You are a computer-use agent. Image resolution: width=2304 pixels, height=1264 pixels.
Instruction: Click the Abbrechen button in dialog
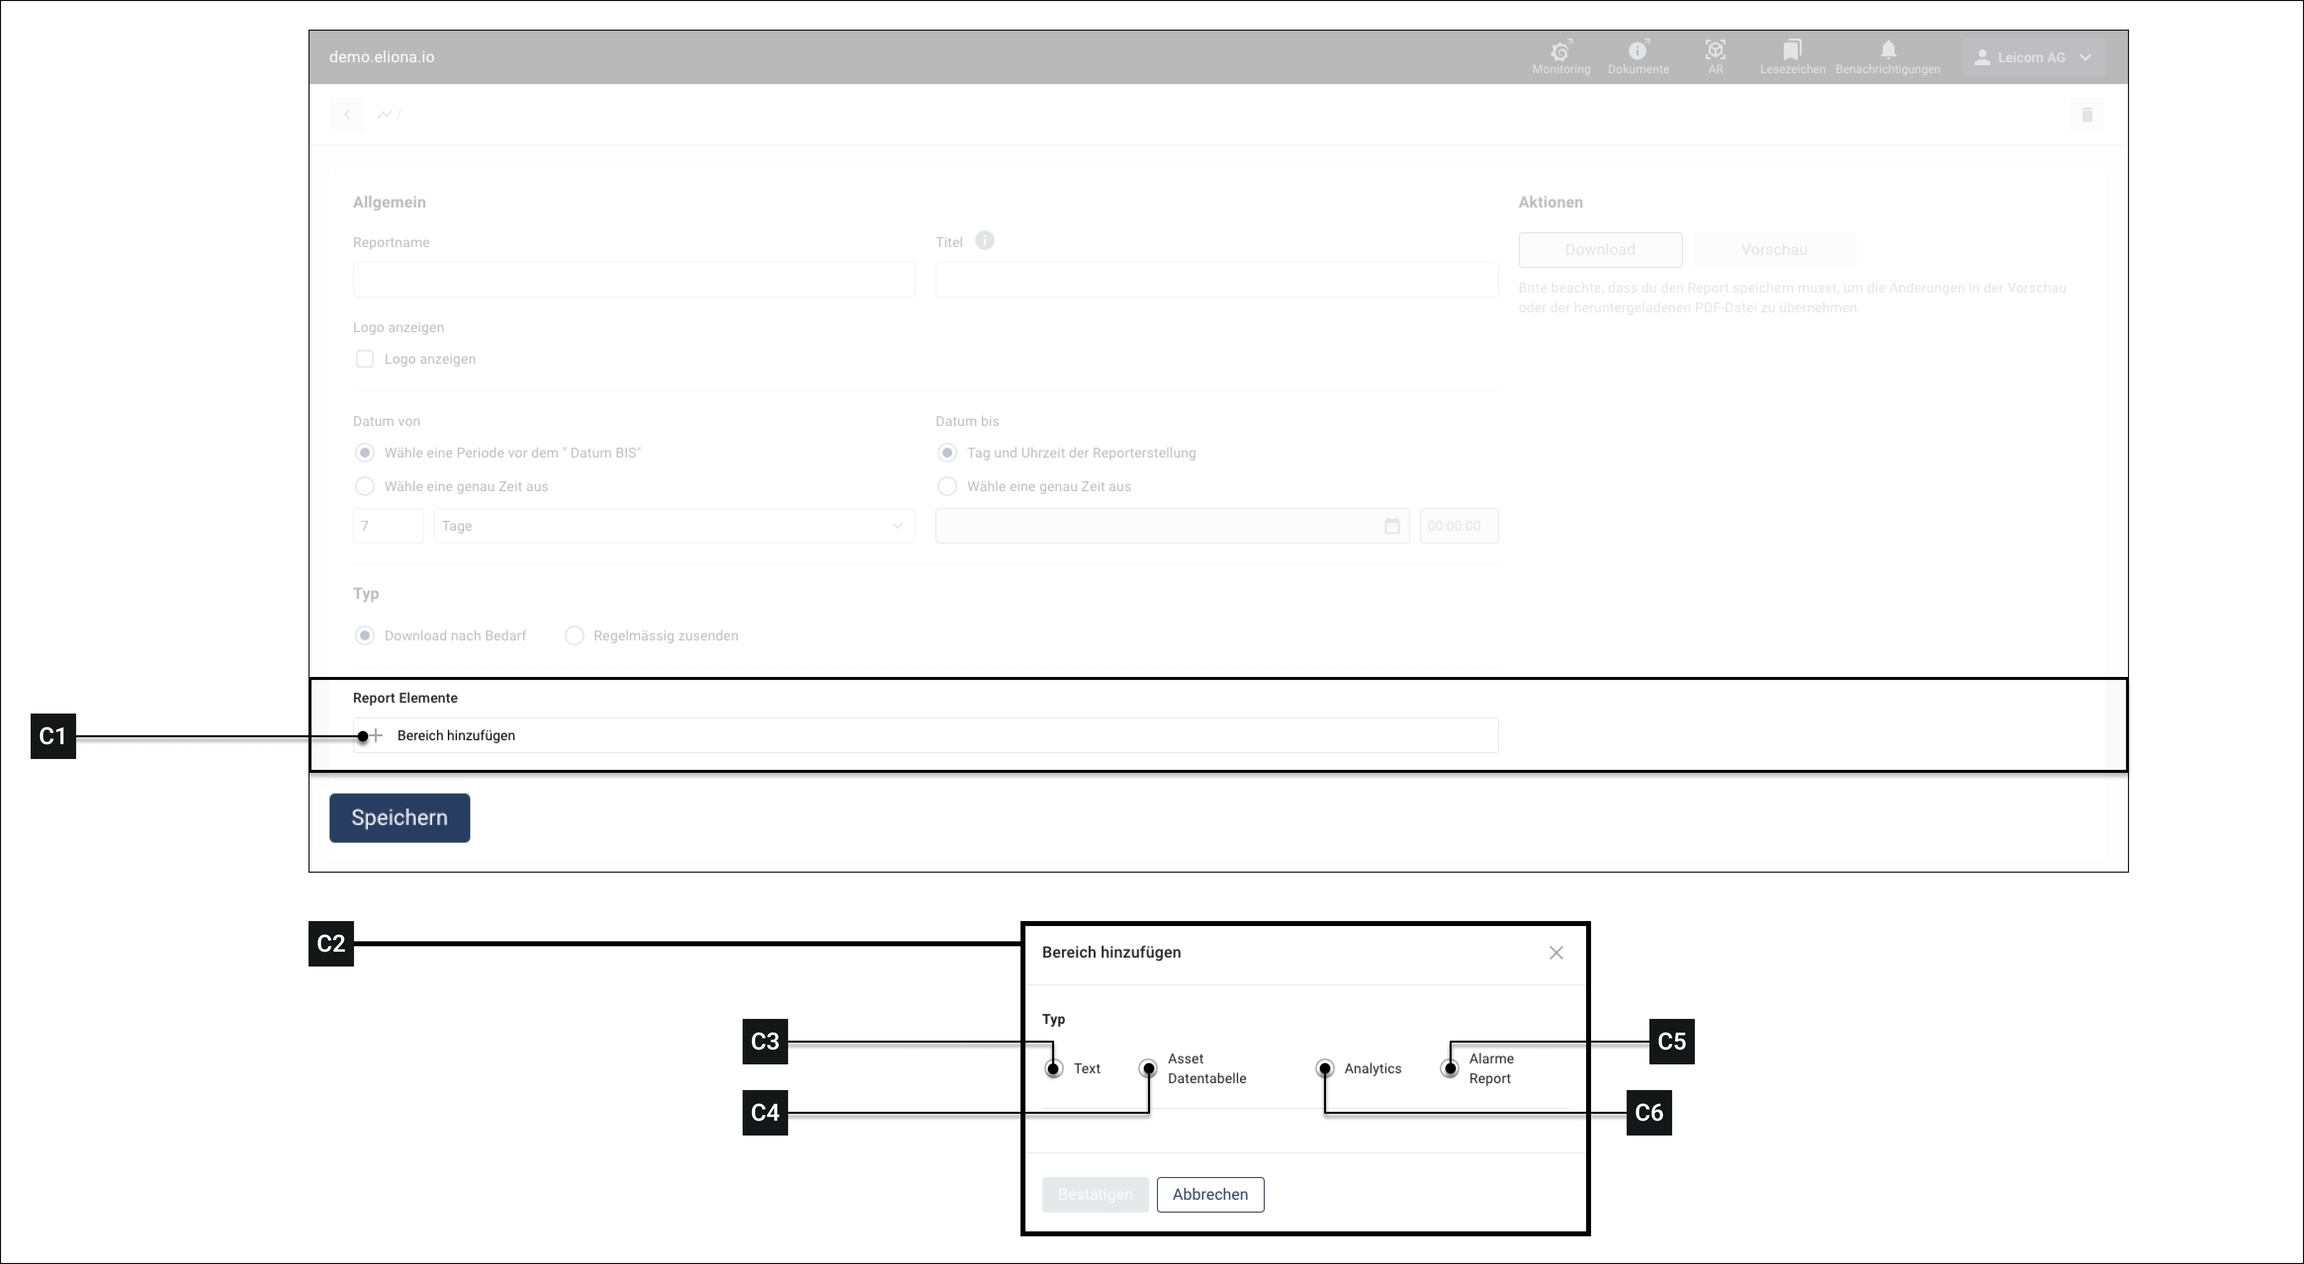coord(1209,1195)
